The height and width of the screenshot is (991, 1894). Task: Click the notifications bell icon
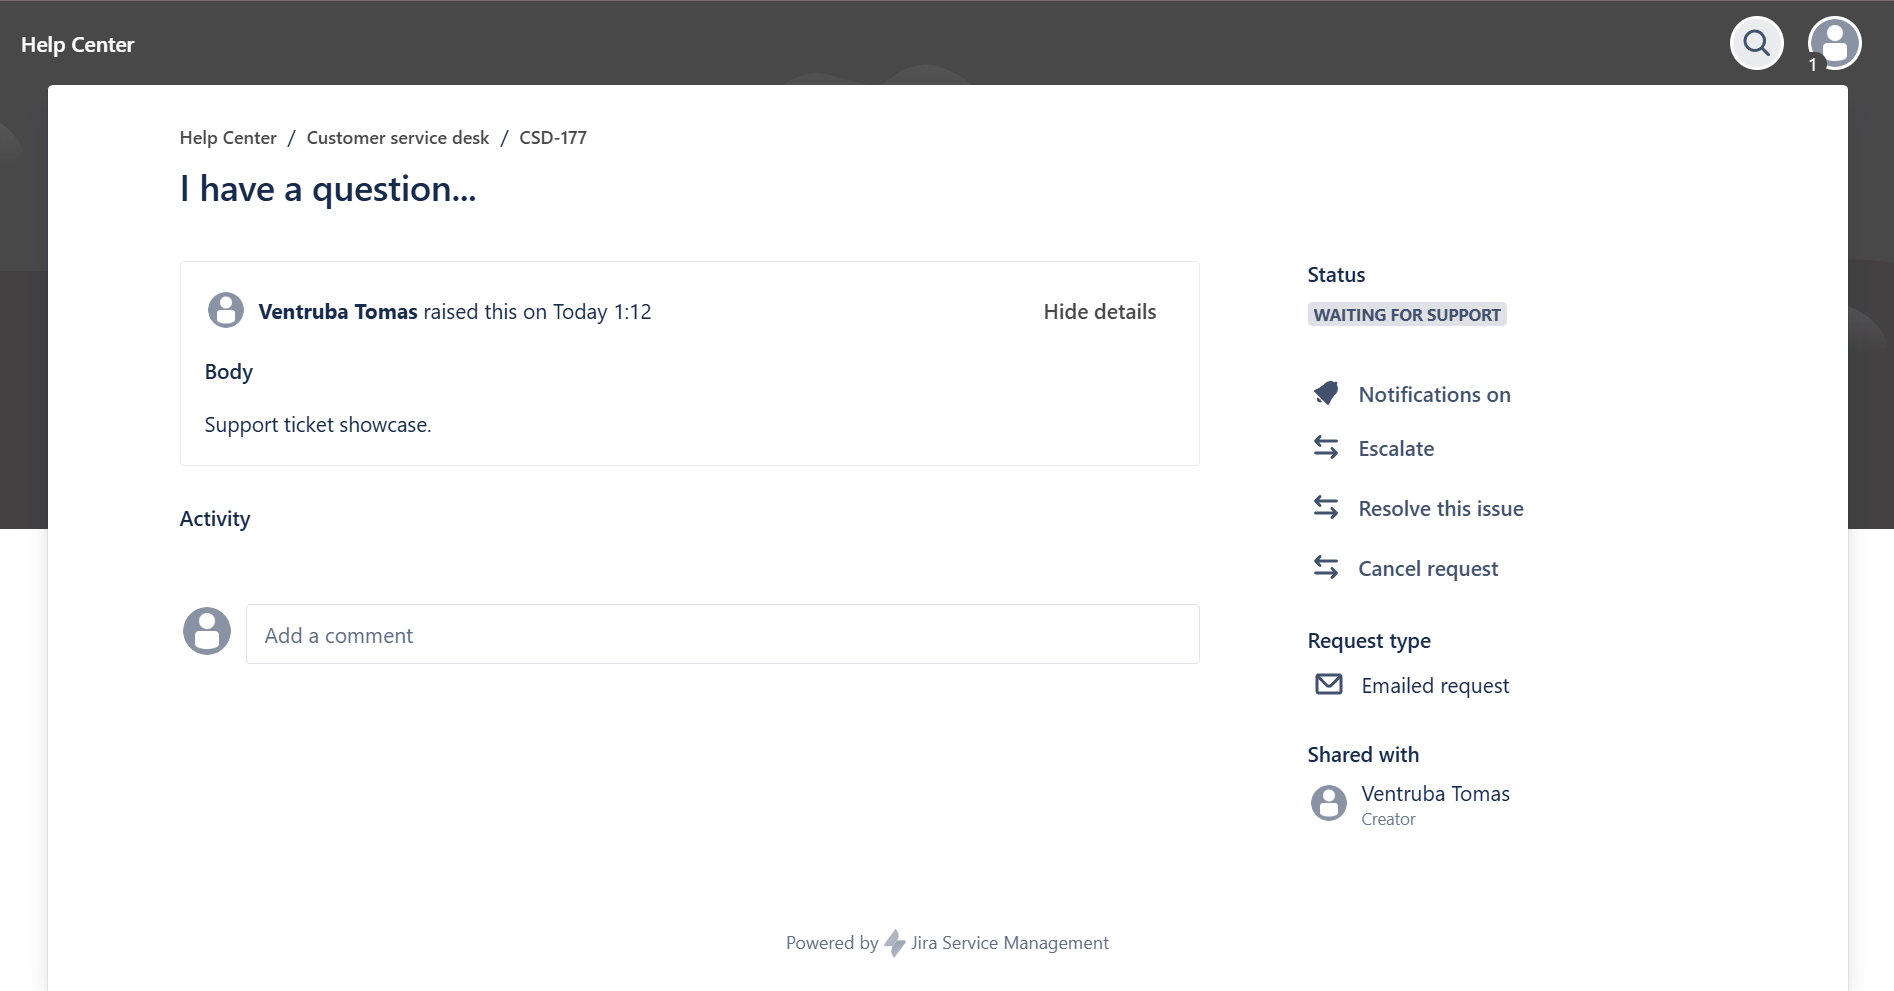tap(1326, 394)
